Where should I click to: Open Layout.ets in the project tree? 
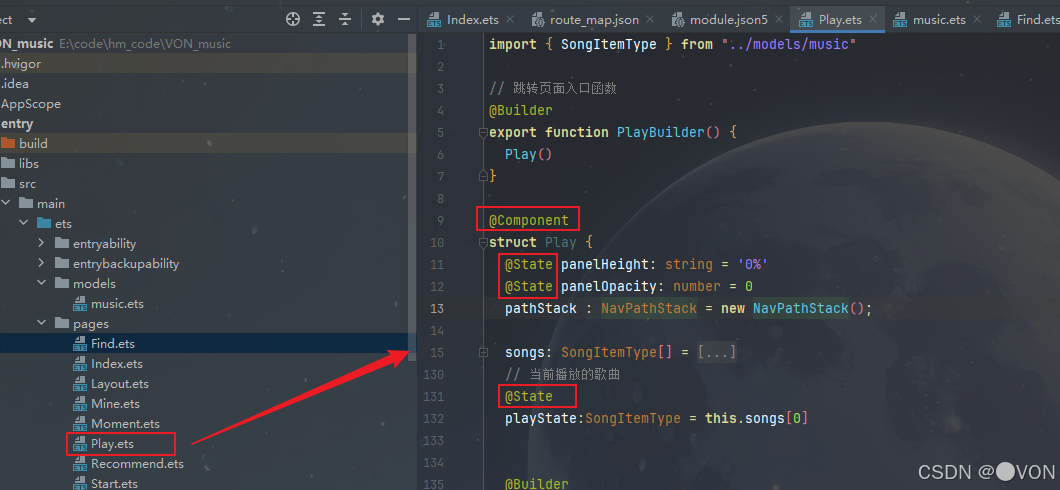pyautogui.click(x=120, y=384)
